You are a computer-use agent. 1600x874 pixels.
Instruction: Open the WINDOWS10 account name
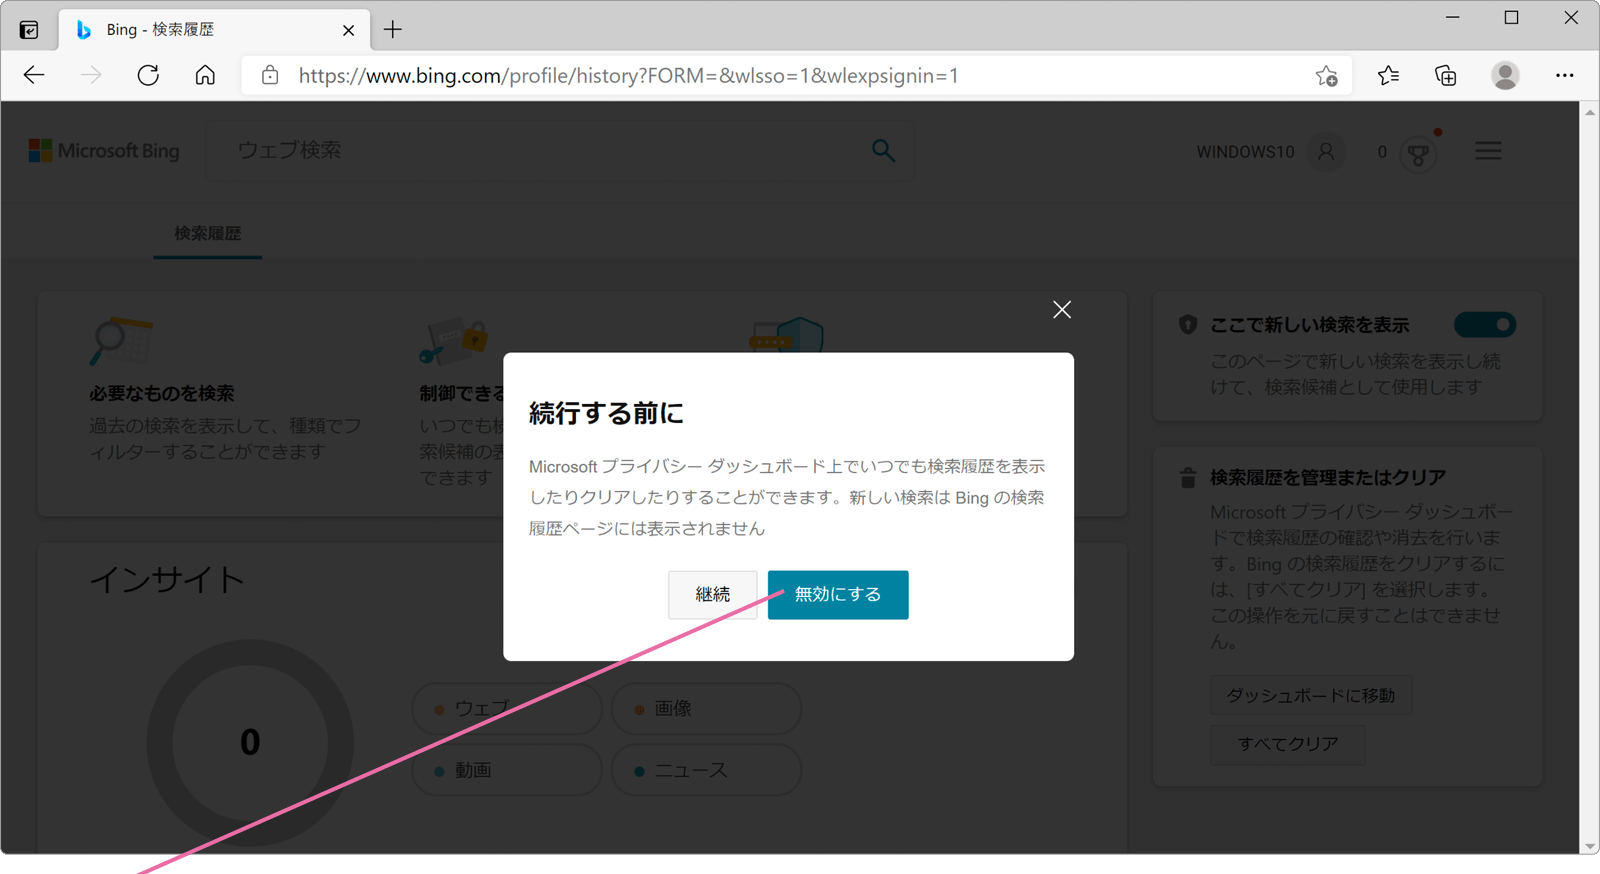click(1245, 152)
